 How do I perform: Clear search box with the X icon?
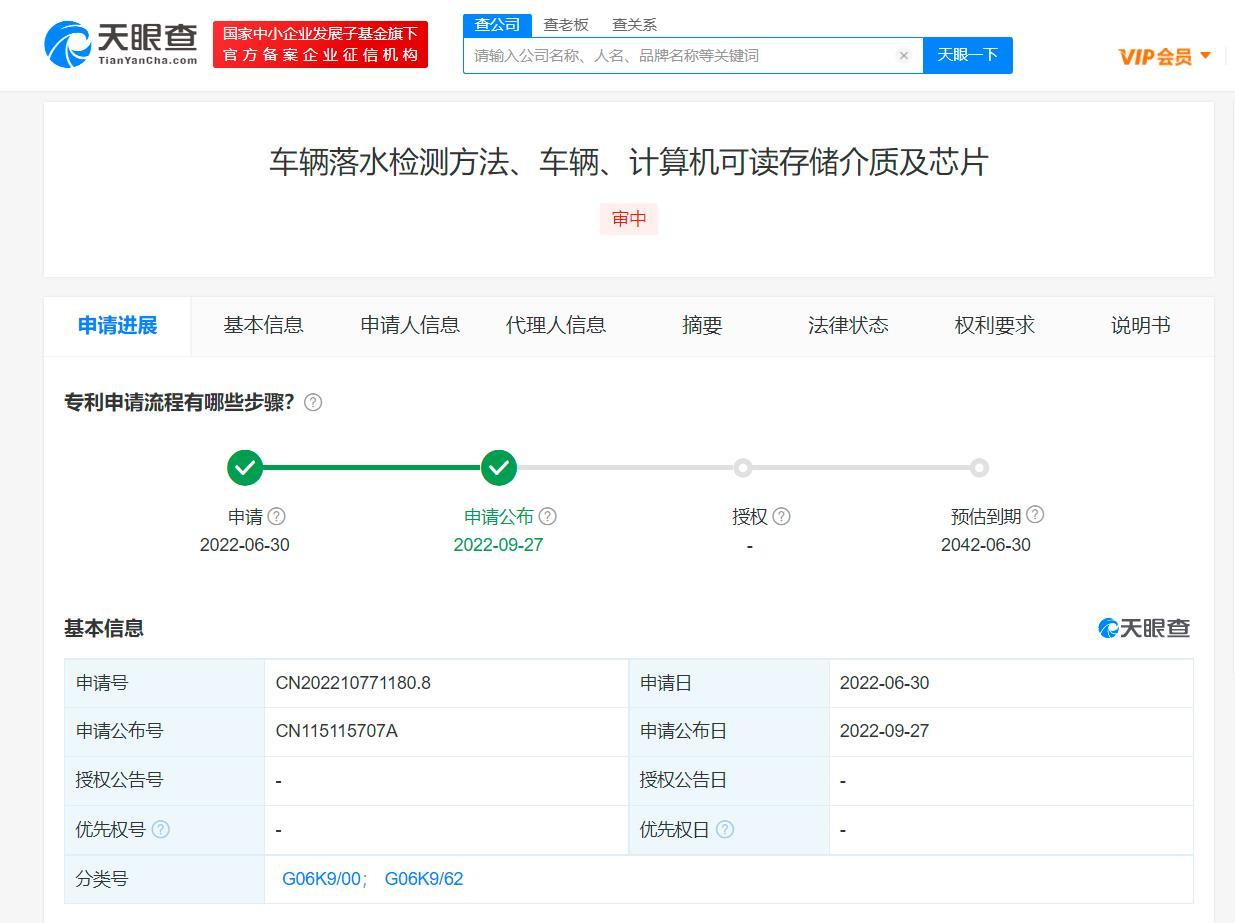[x=904, y=56]
